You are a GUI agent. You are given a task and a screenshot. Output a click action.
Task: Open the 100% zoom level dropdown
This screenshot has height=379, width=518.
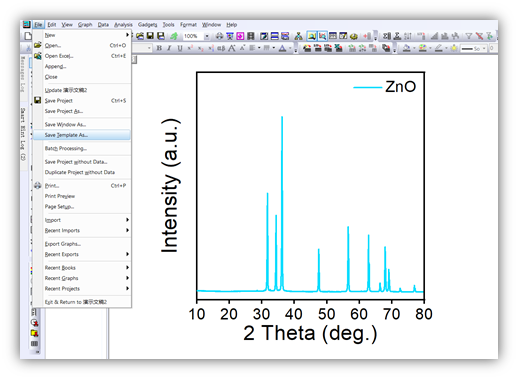click(x=207, y=36)
